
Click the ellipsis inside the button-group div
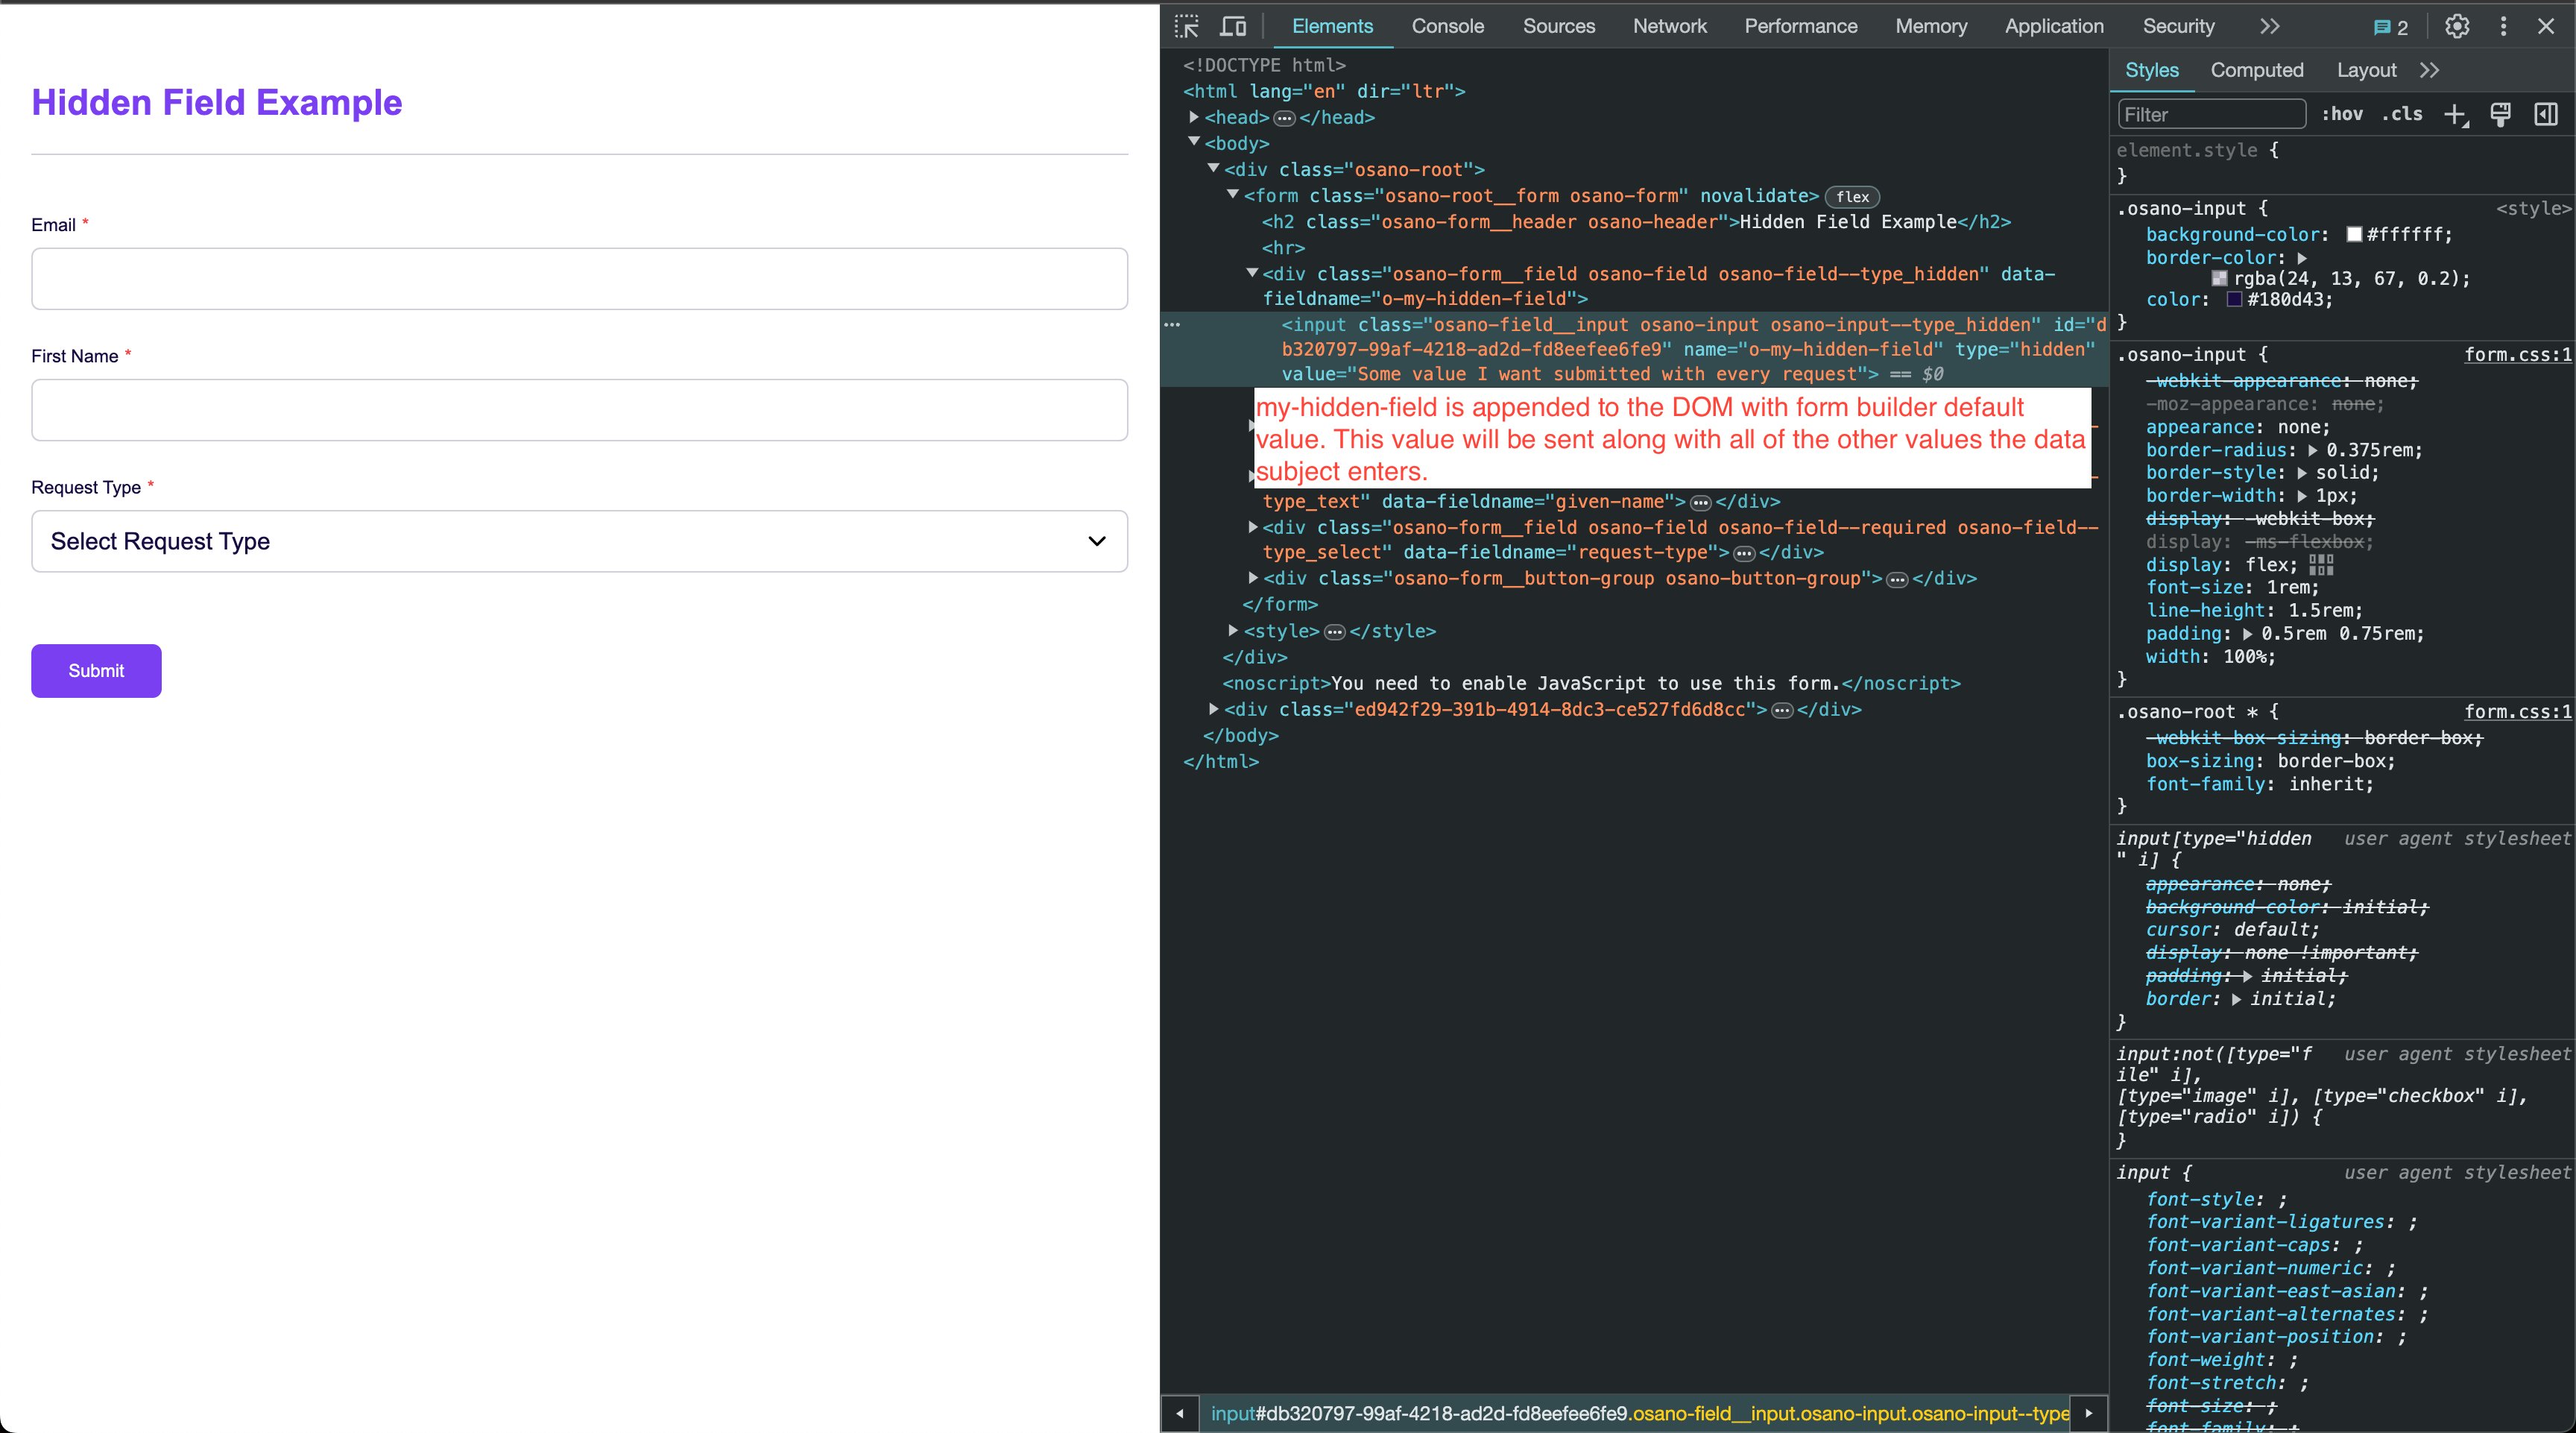click(1897, 580)
